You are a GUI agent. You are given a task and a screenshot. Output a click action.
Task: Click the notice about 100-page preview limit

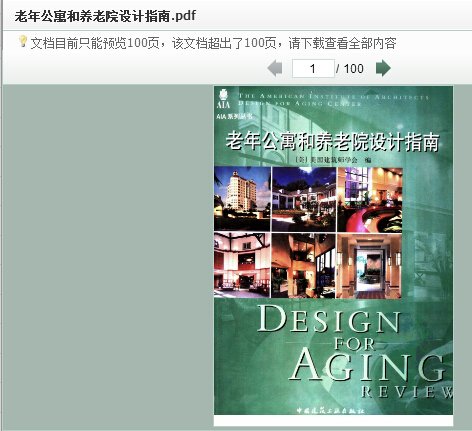point(213,43)
